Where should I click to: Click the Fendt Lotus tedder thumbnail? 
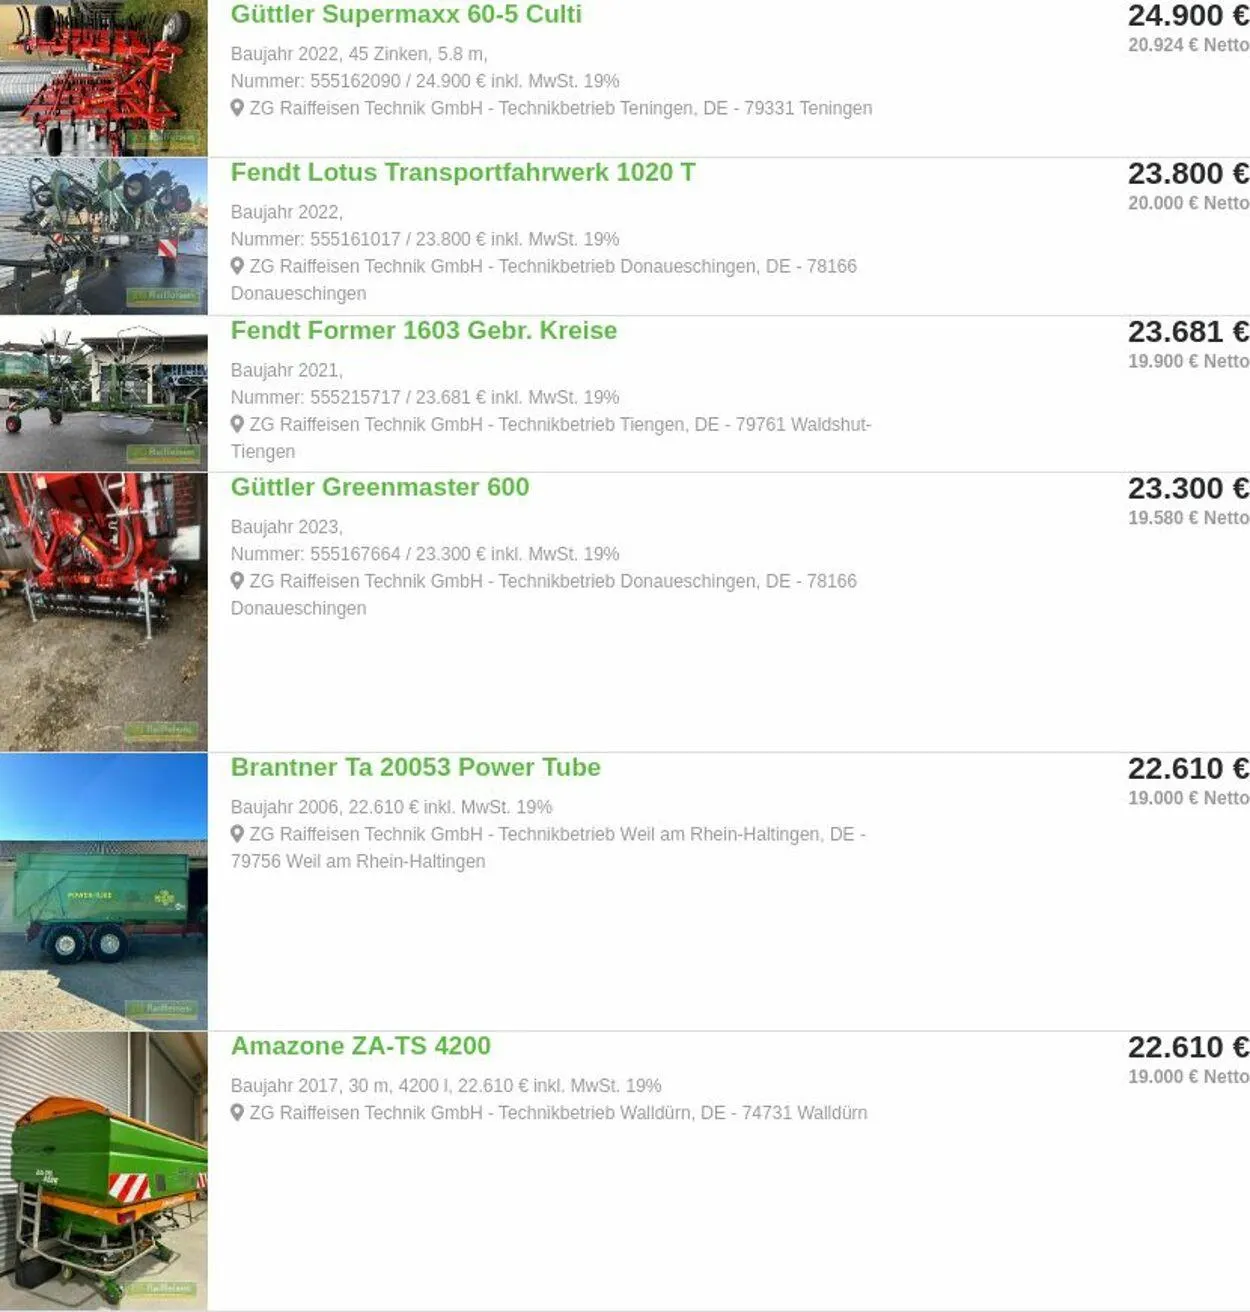pos(104,237)
